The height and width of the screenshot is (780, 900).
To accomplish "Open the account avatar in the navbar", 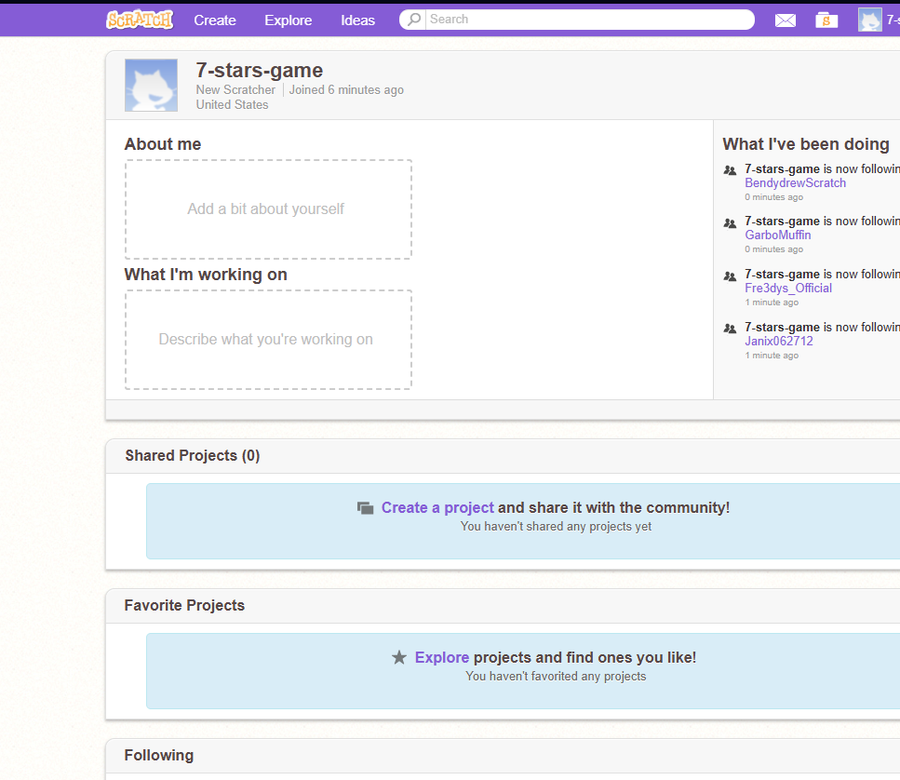I will pos(870,20).
